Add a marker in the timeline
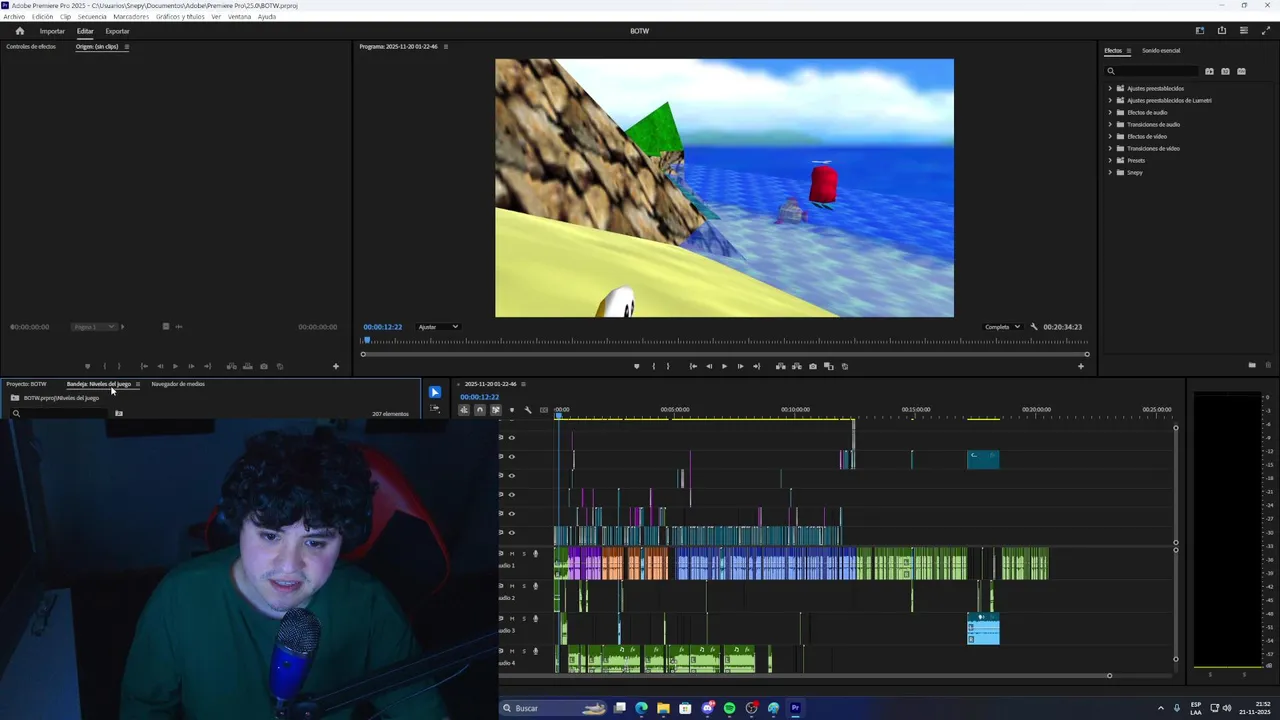The width and height of the screenshot is (1280, 720). point(512,410)
